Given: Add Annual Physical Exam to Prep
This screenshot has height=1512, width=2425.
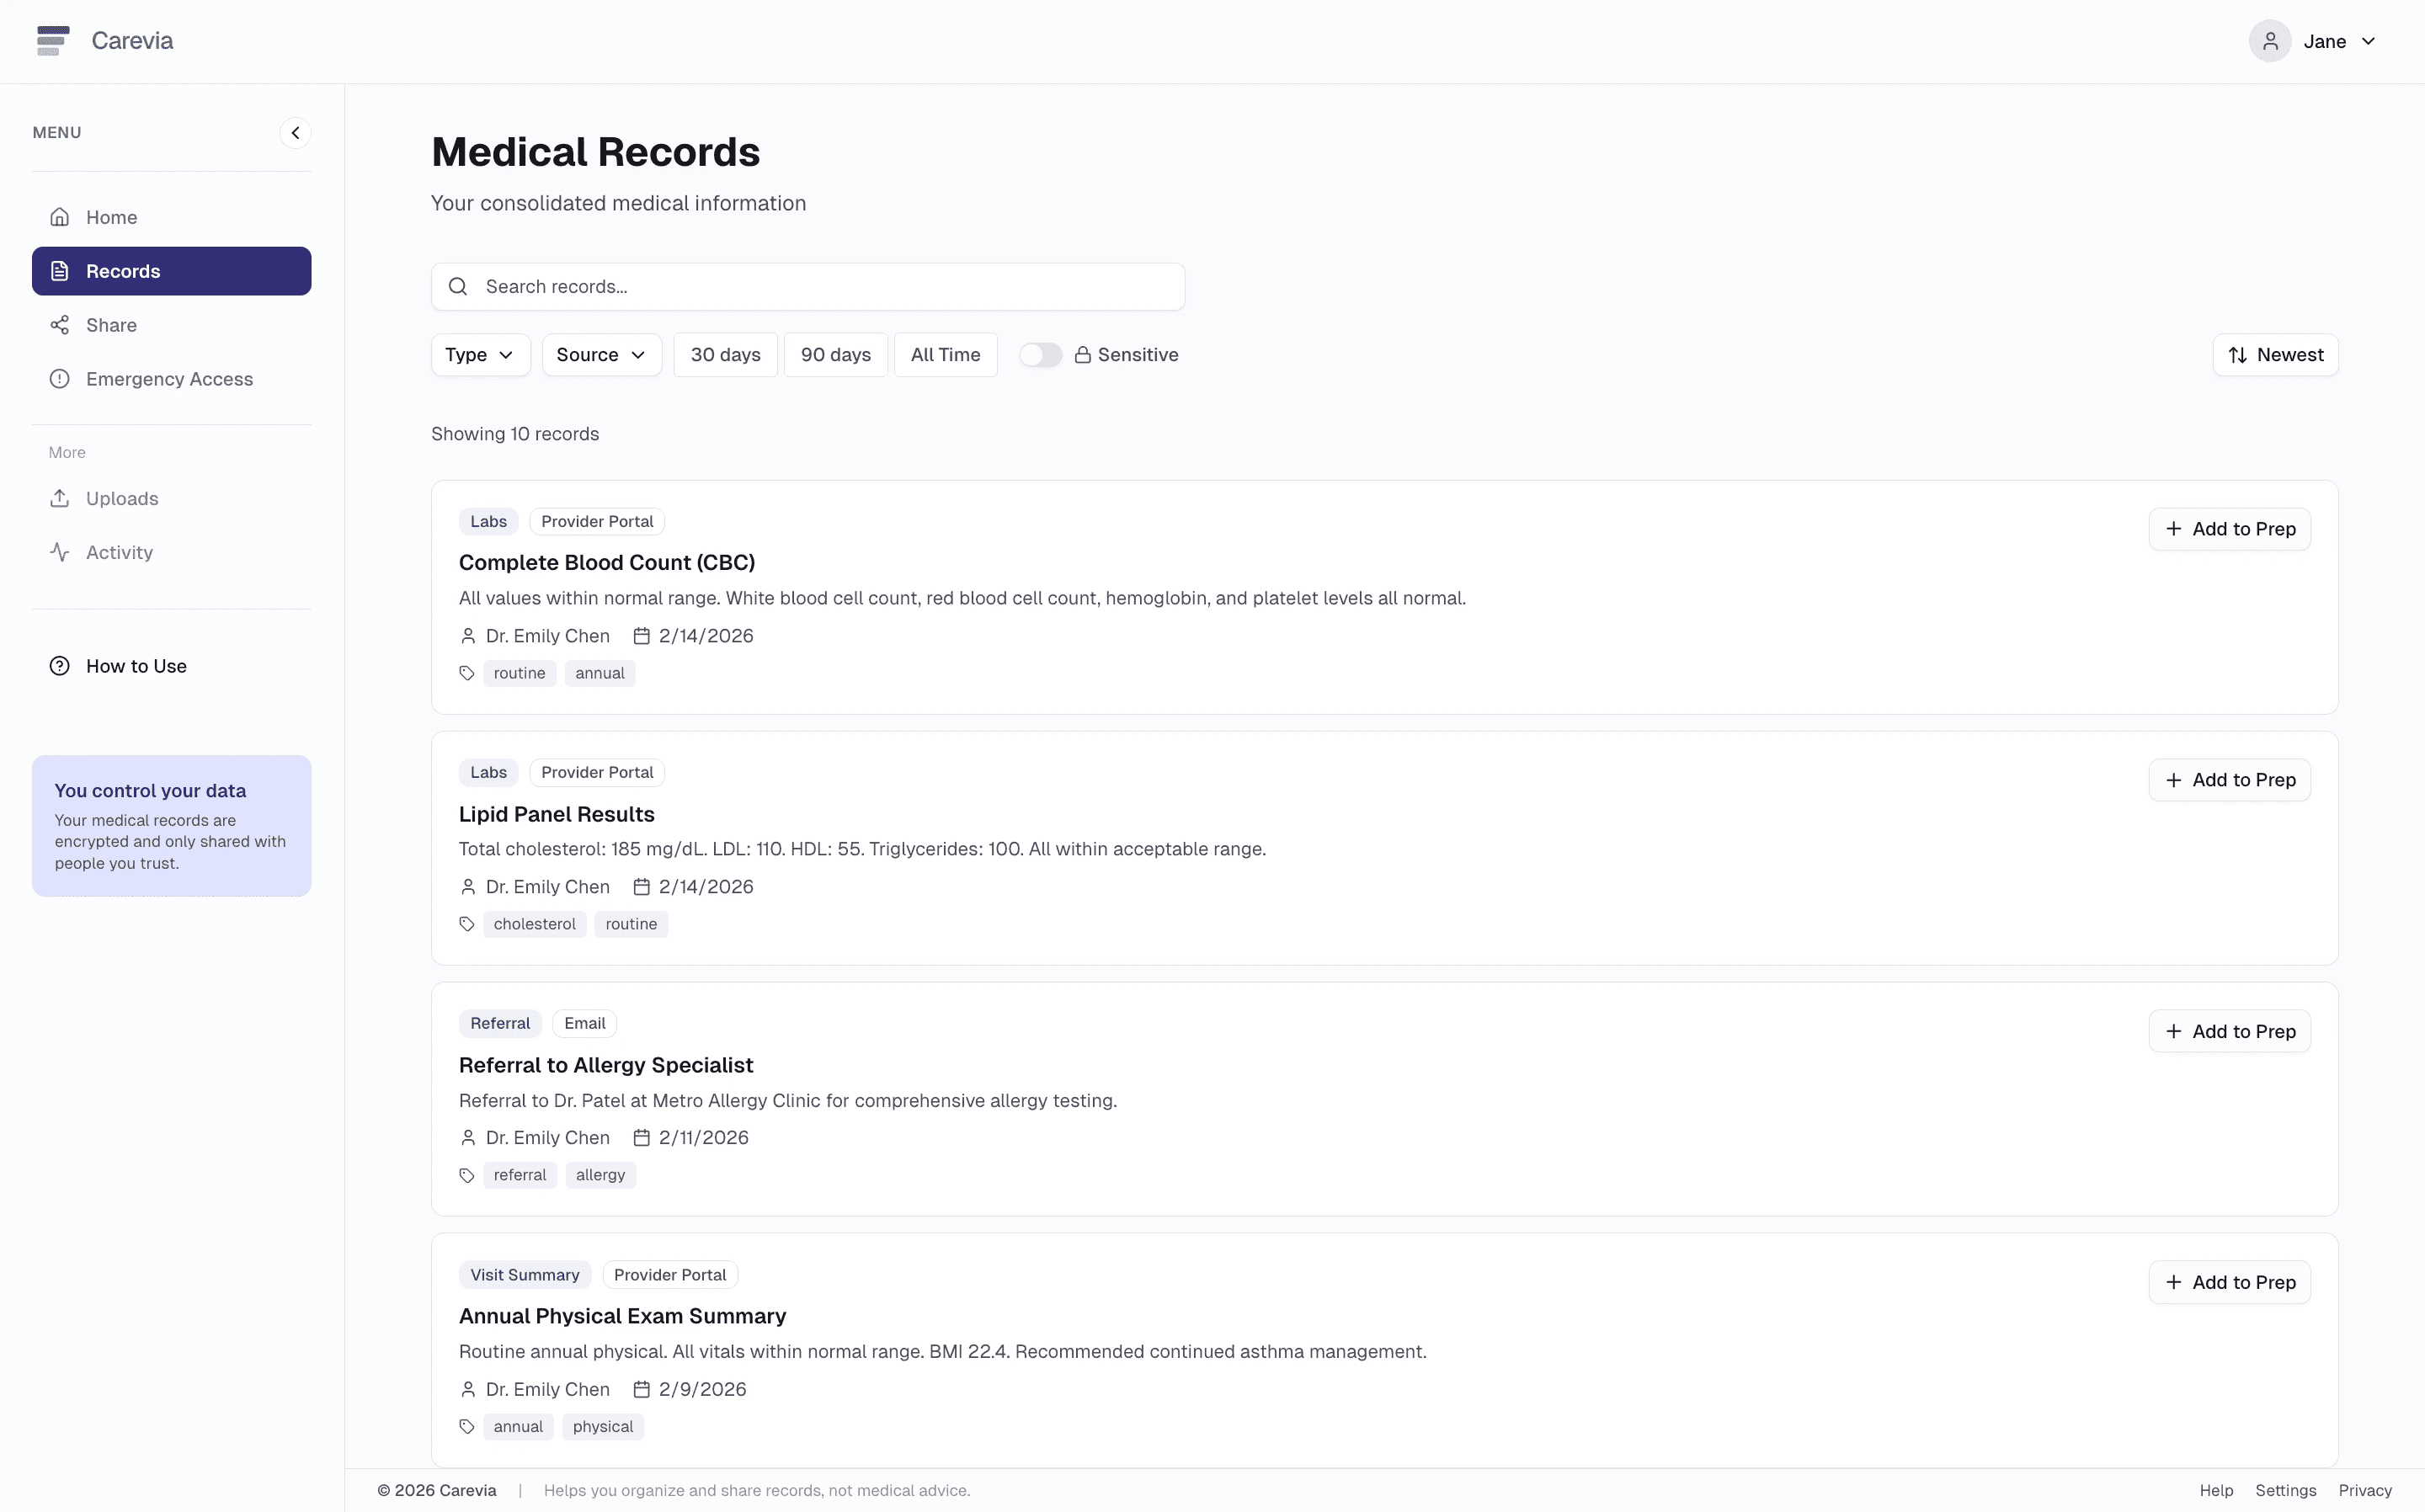Looking at the screenshot, I should pyautogui.click(x=2229, y=1282).
